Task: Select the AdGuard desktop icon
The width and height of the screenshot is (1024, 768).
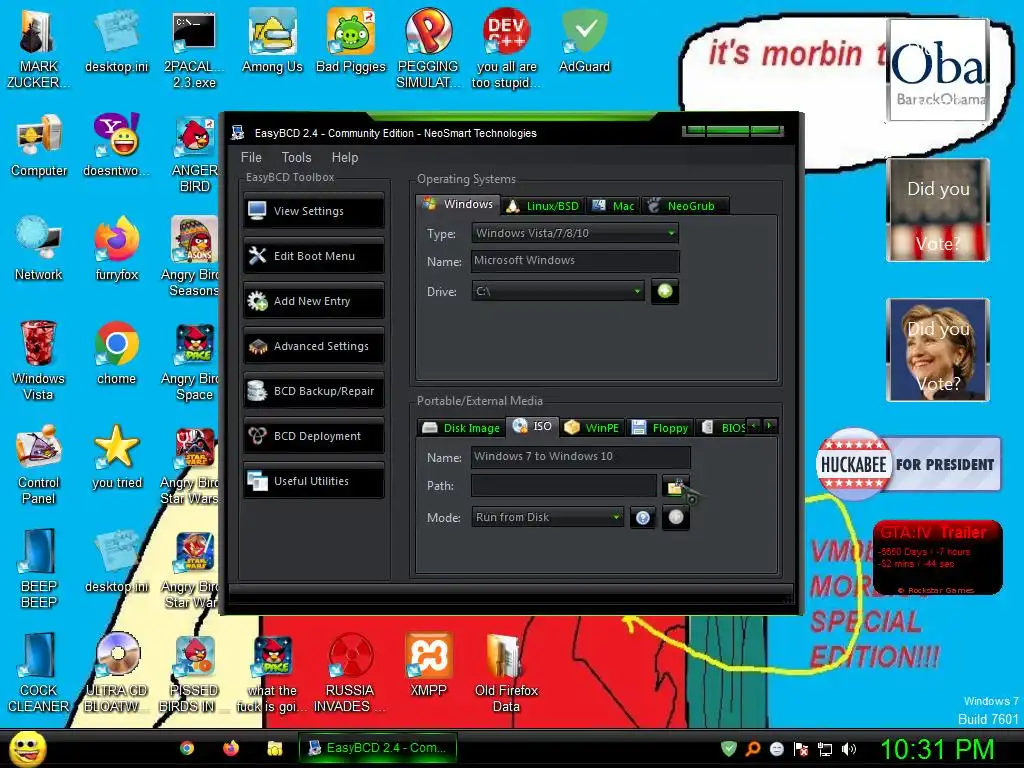Action: 584,40
